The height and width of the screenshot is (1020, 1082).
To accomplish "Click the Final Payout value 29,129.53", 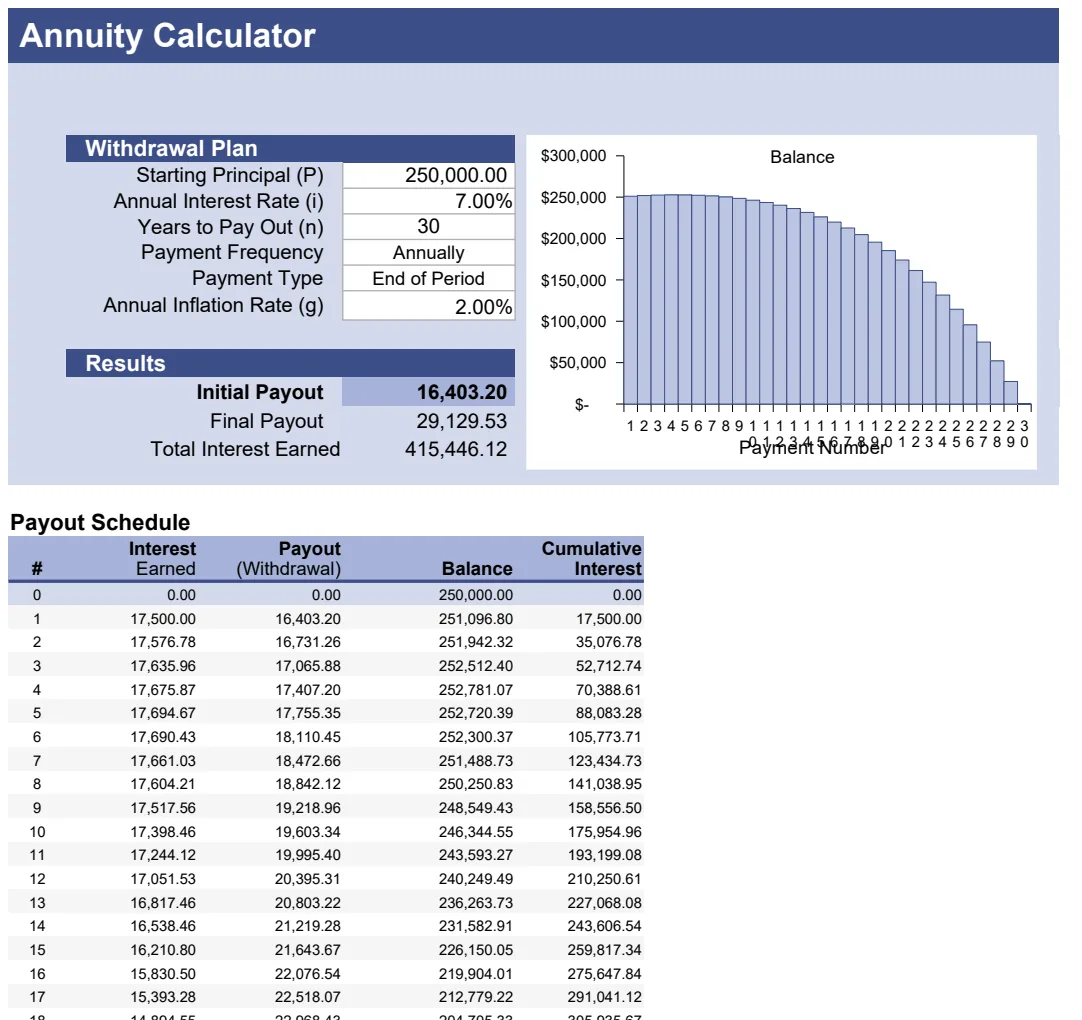I will pos(461,421).
